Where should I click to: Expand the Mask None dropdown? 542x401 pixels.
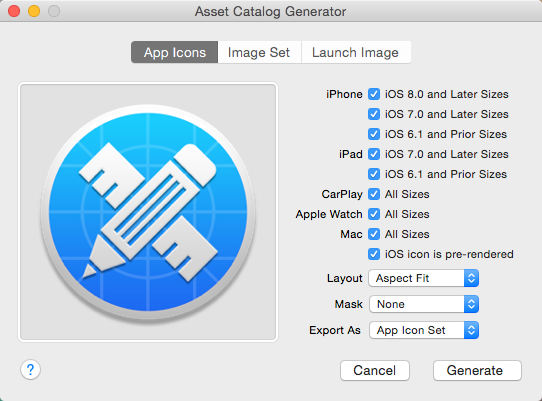point(423,304)
